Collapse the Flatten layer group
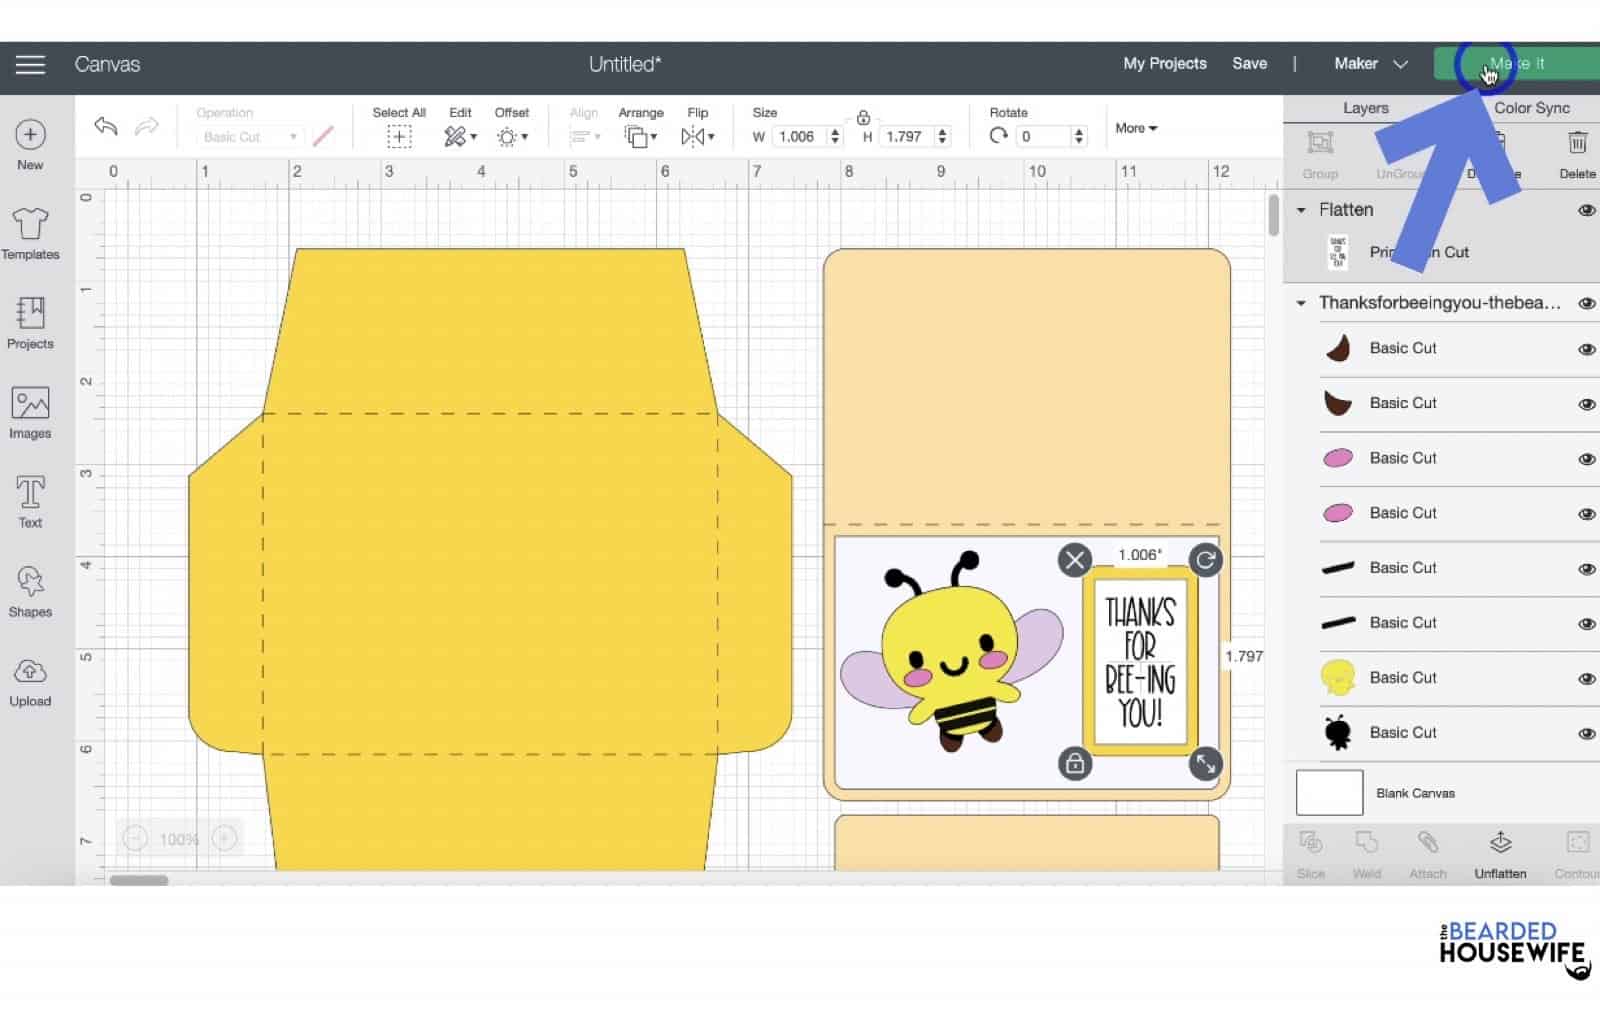Image resolution: width=1600 pixels, height=1017 pixels. (1301, 210)
